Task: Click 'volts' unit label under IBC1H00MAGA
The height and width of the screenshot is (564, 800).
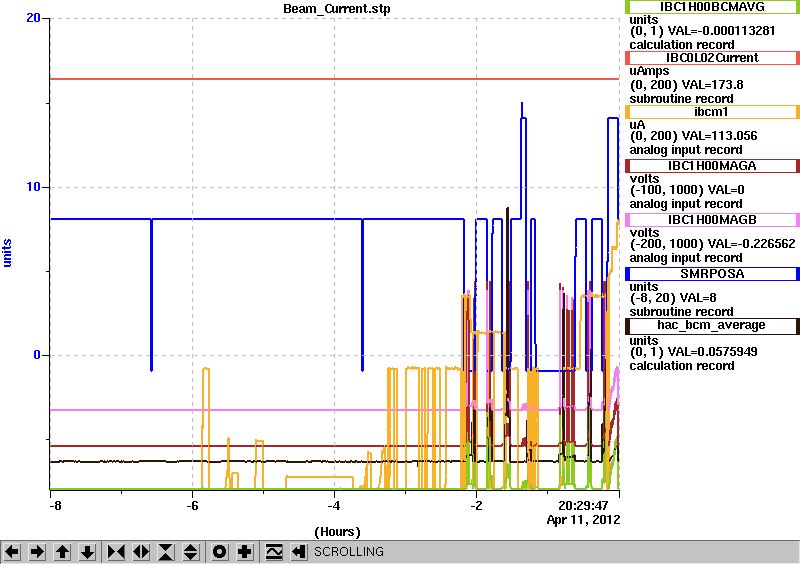Action: pyautogui.click(x=644, y=179)
